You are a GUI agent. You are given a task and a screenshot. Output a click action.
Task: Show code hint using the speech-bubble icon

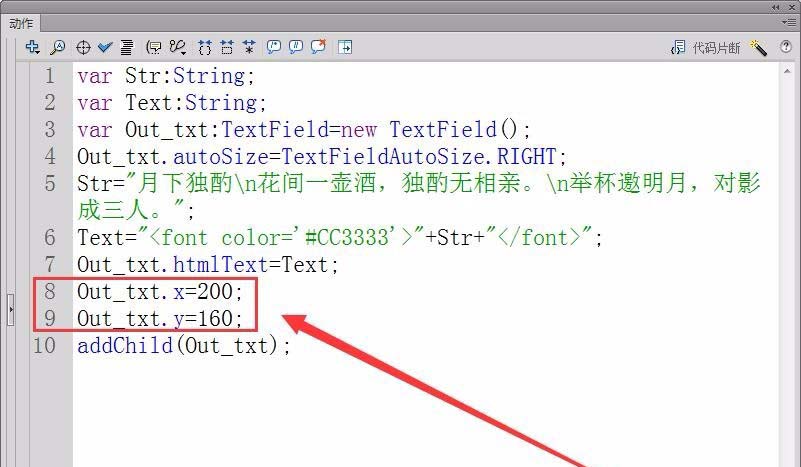153,48
